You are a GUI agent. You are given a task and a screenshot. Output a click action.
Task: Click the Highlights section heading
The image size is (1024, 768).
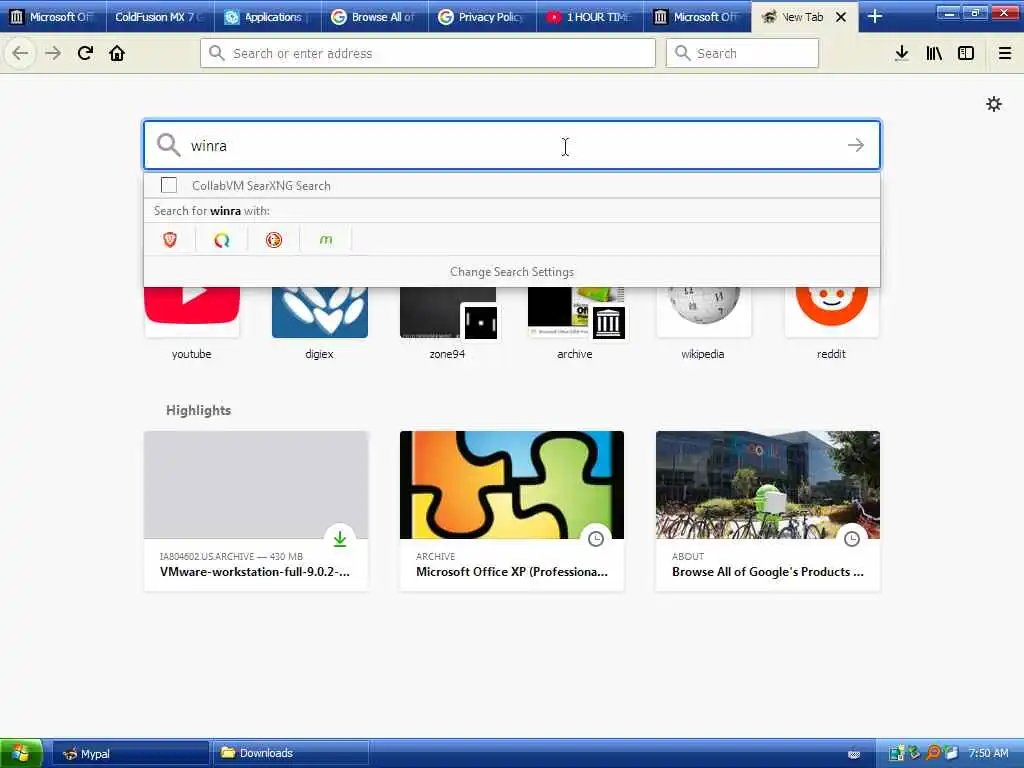click(199, 410)
